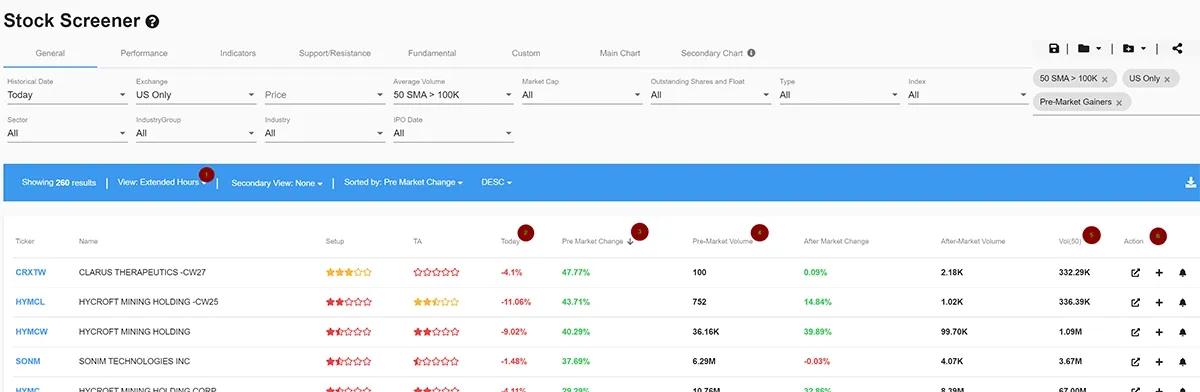
Task: Open the Main Chart tab
Action: click(620, 53)
